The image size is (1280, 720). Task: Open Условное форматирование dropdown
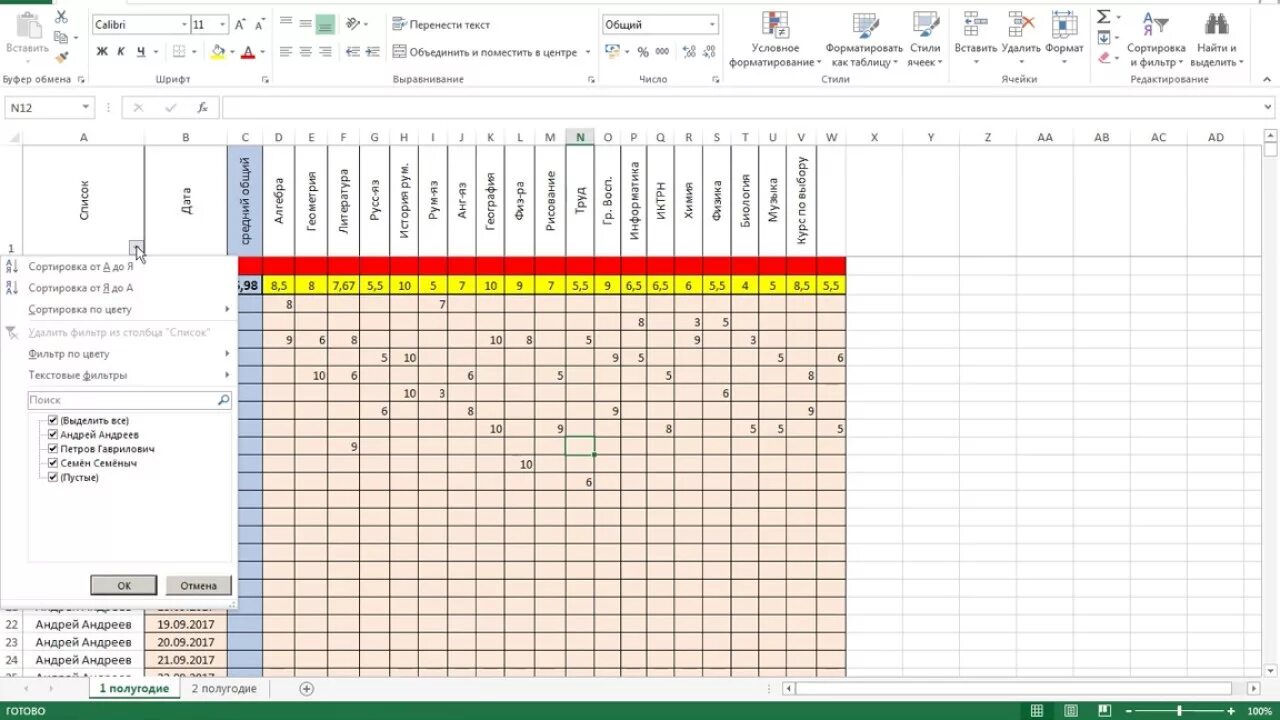pos(775,40)
